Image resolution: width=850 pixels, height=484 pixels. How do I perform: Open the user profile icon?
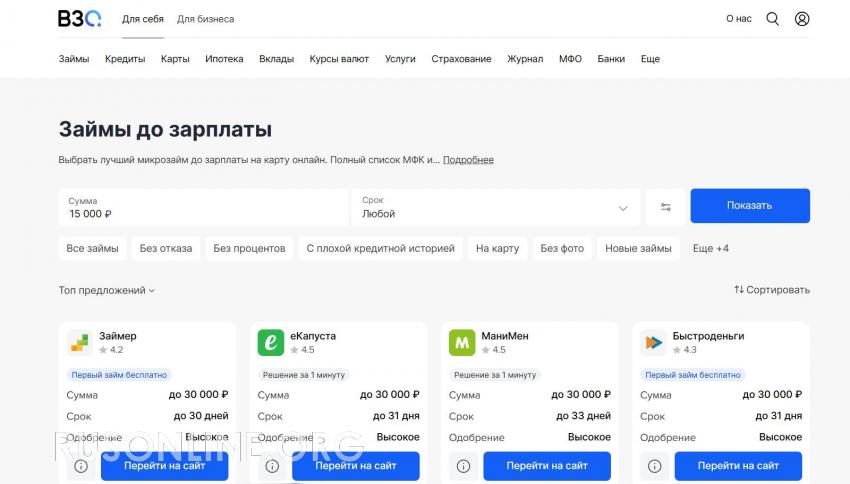pyautogui.click(x=802, y=19)
